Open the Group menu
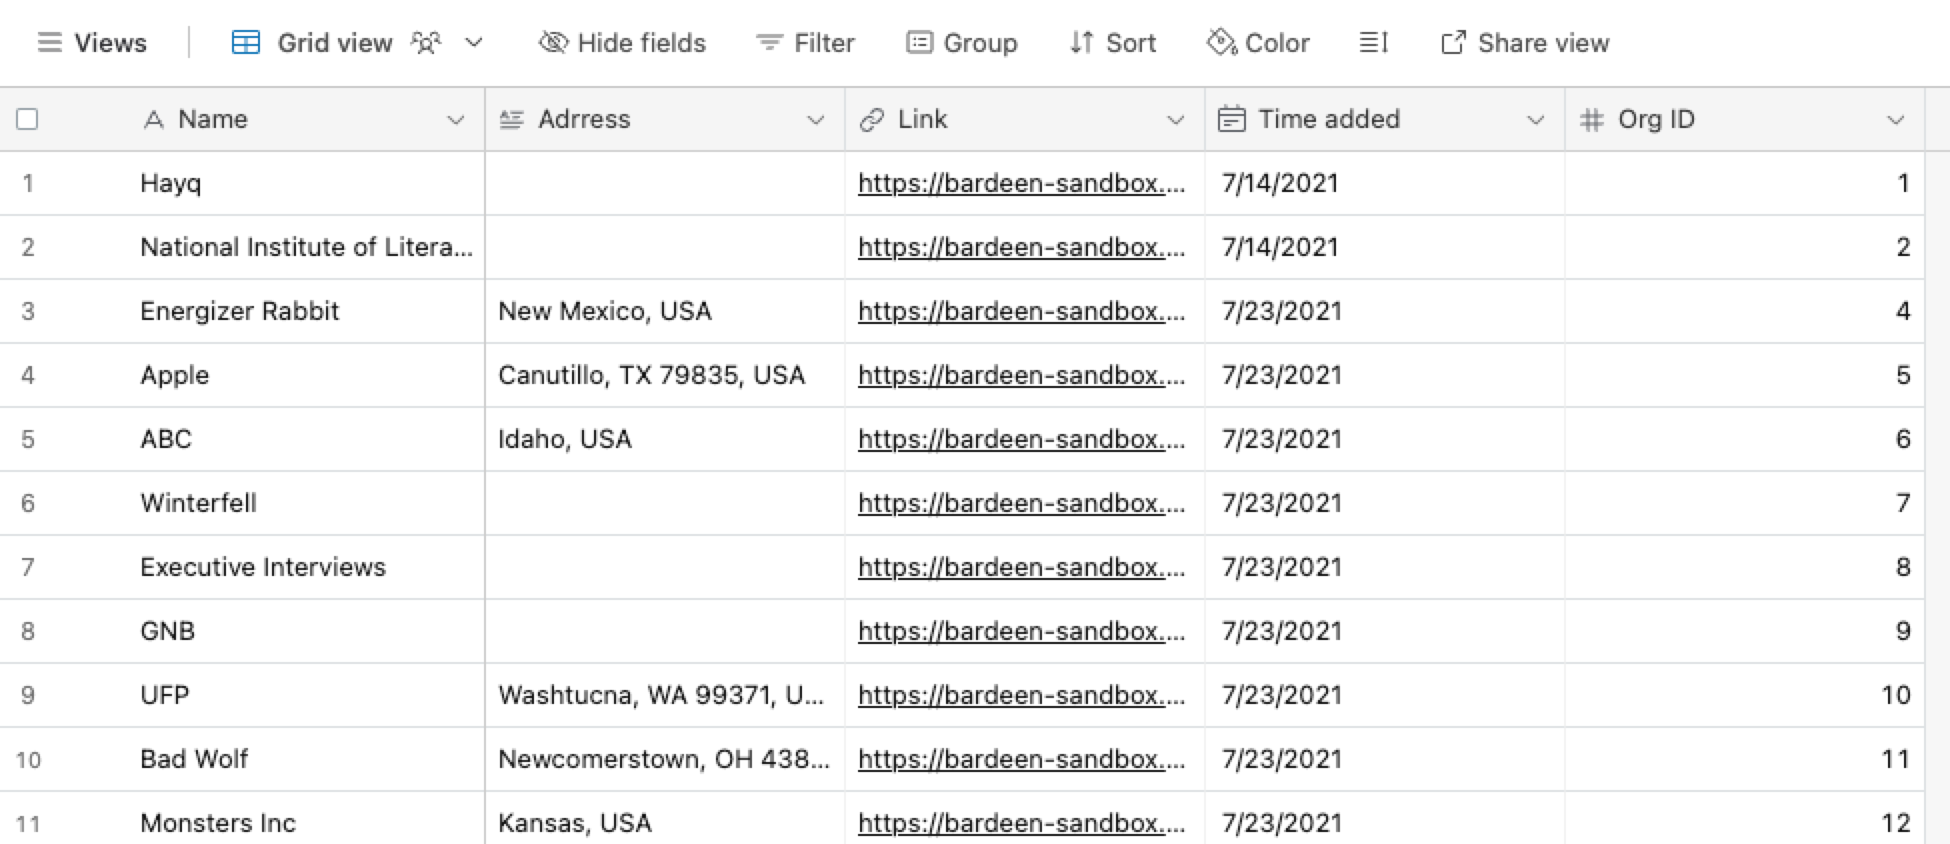This screenshot has height=844, width=1950. 961,43
